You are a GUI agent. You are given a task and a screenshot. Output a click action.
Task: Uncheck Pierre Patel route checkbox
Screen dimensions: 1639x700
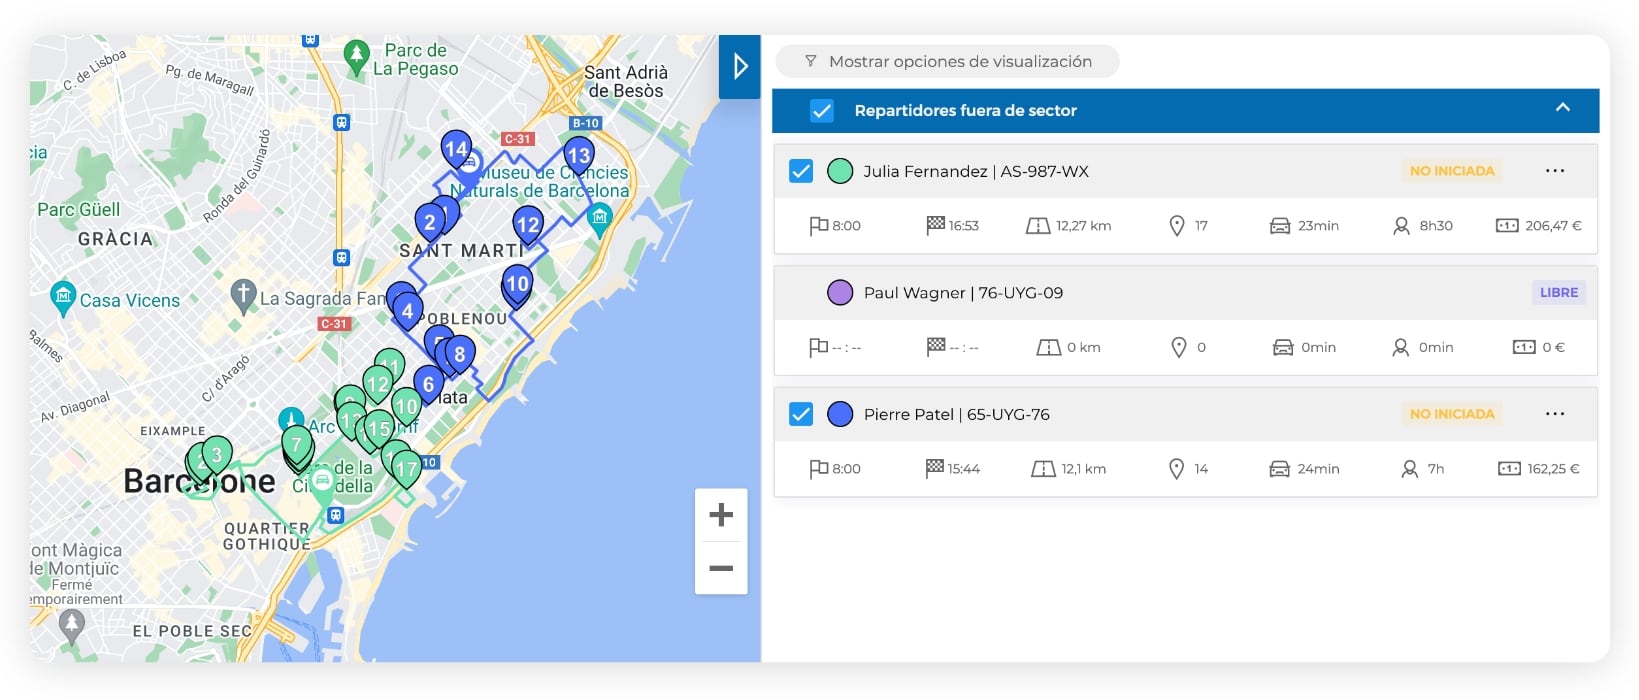[x=801, y=414]
